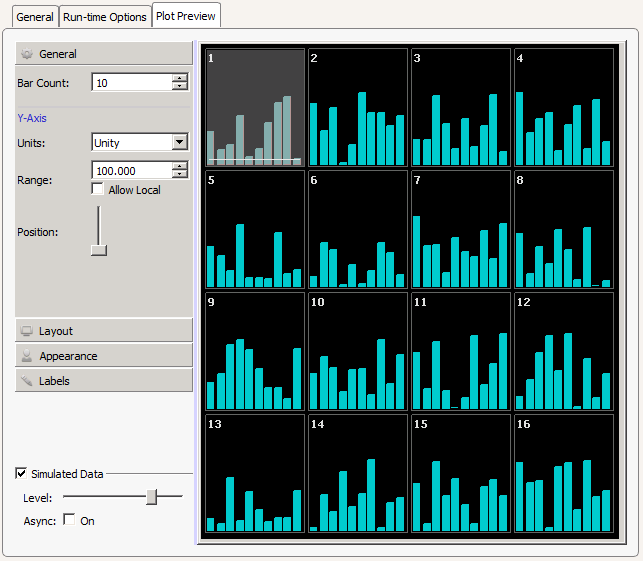Select plot 8 in the preview grid
Image resolution: width=643 pixels, height=561 pixels.
click(564, 229)
